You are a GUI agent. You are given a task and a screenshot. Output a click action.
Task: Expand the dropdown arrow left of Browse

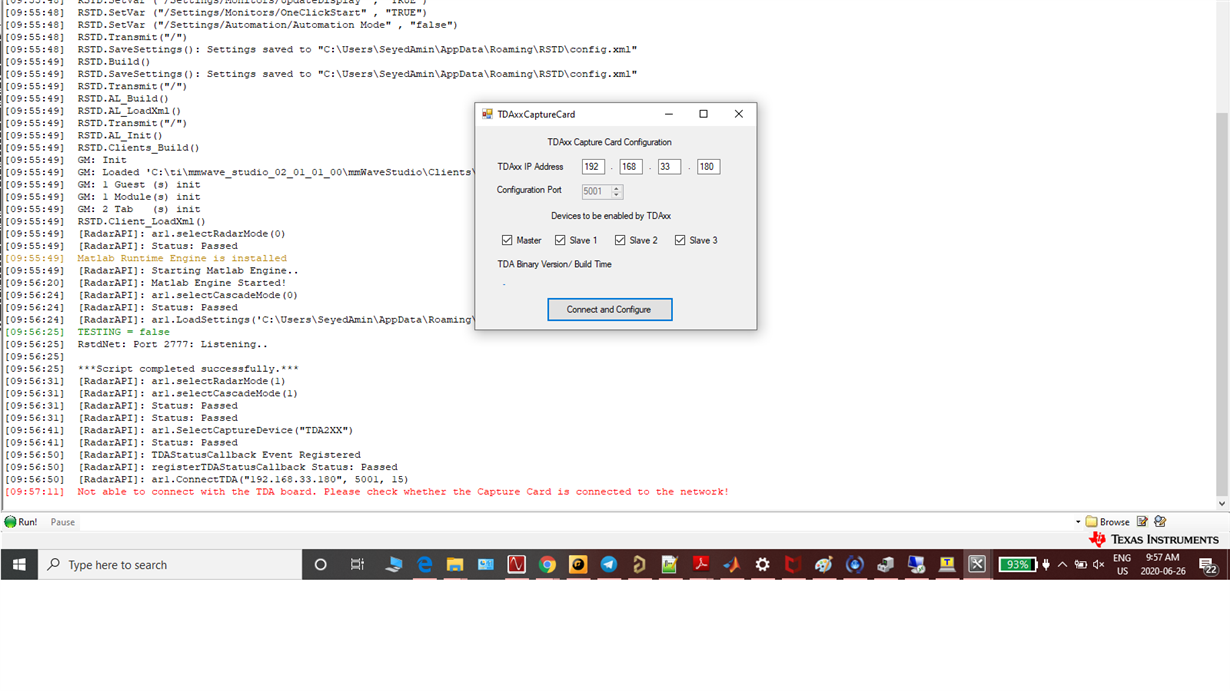click(1078, 522)
